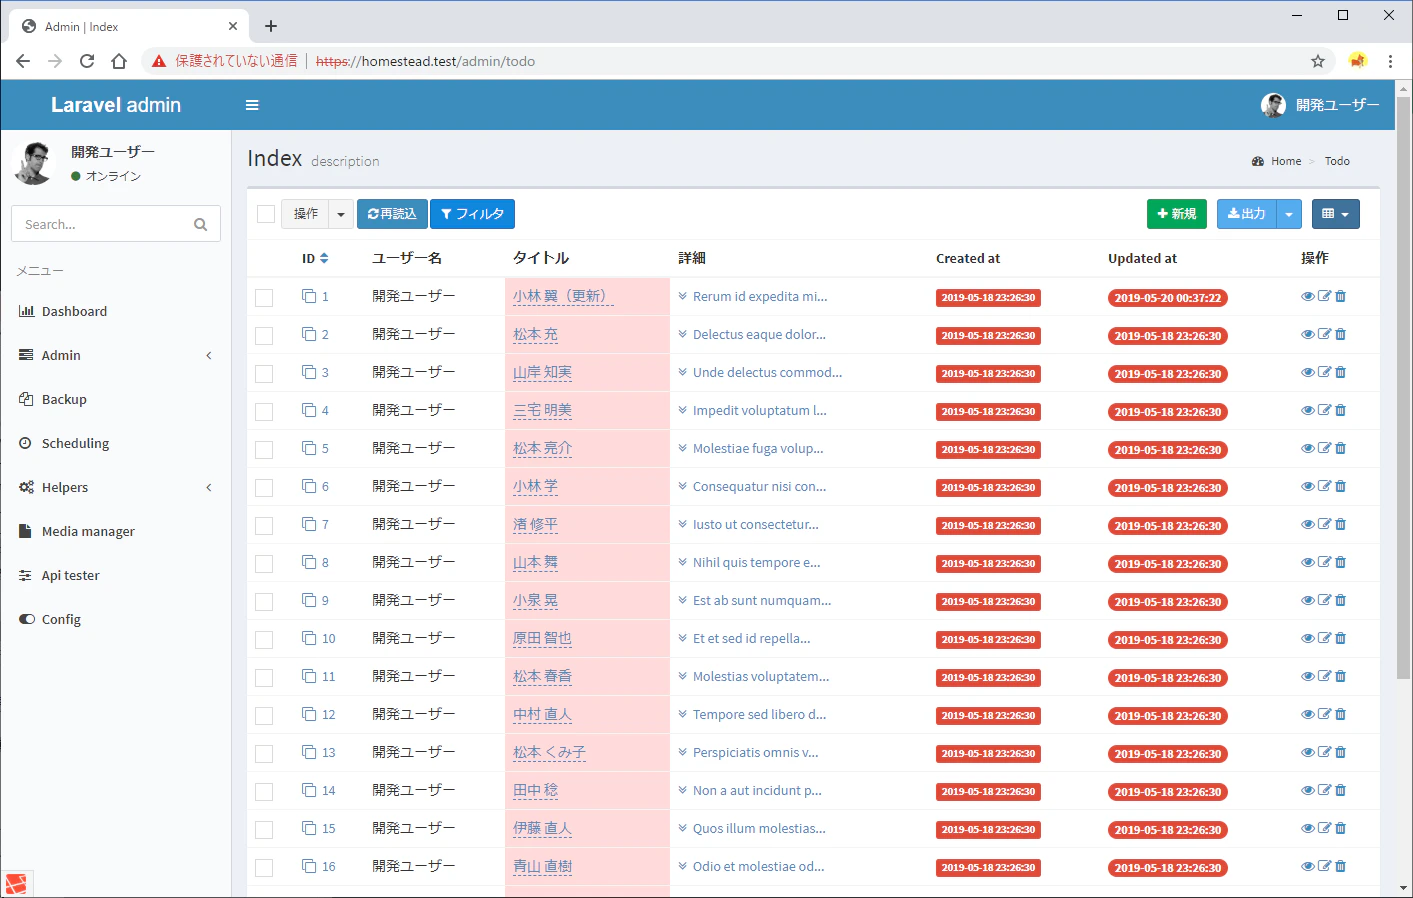Click the 新規 new button

point(1177,214)
